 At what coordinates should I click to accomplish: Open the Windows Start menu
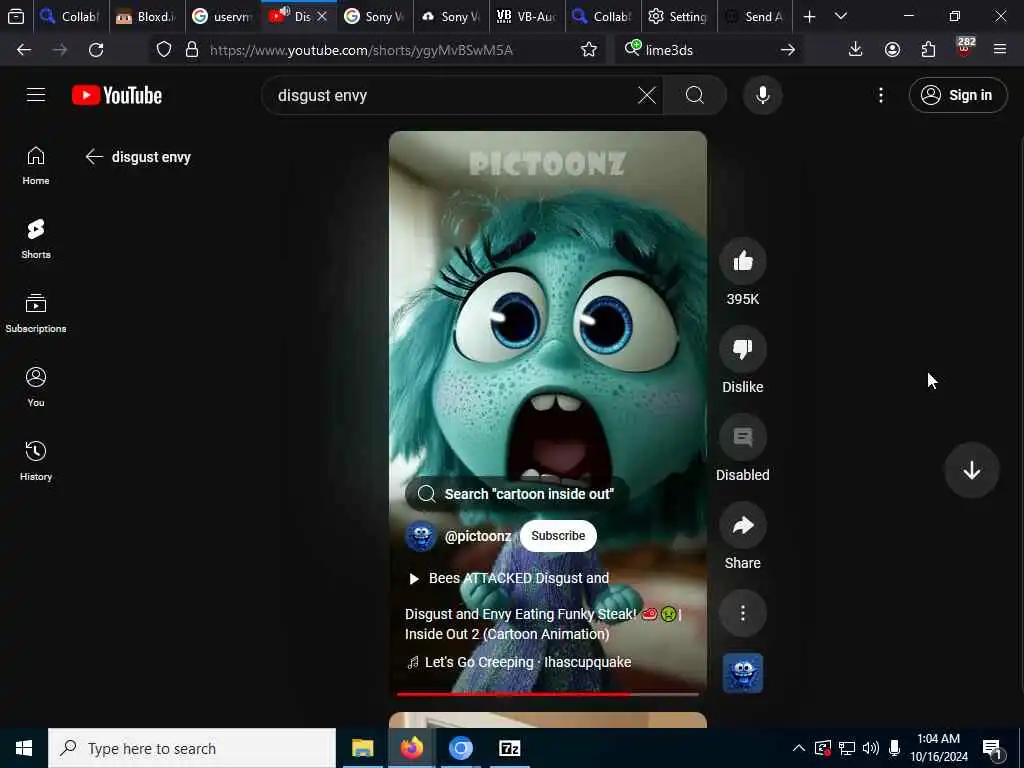click(x=24, y=748)
